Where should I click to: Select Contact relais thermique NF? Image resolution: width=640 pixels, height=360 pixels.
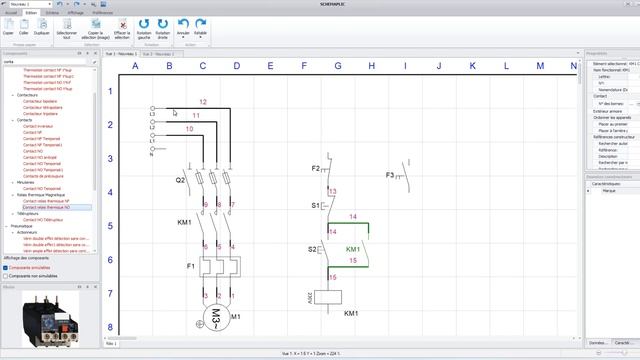point(46,201)
